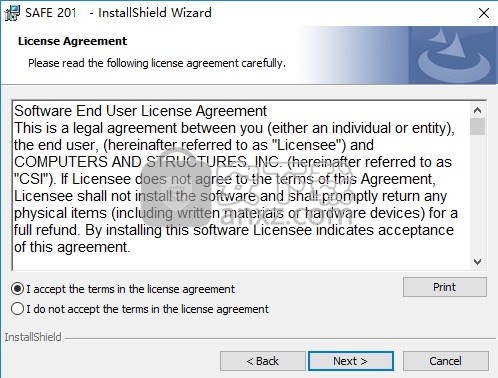The width and height of the screenshot is (498, 378).
Task: Click the 'Software End User License Agreement' title line
Action: tap(140, 111)
